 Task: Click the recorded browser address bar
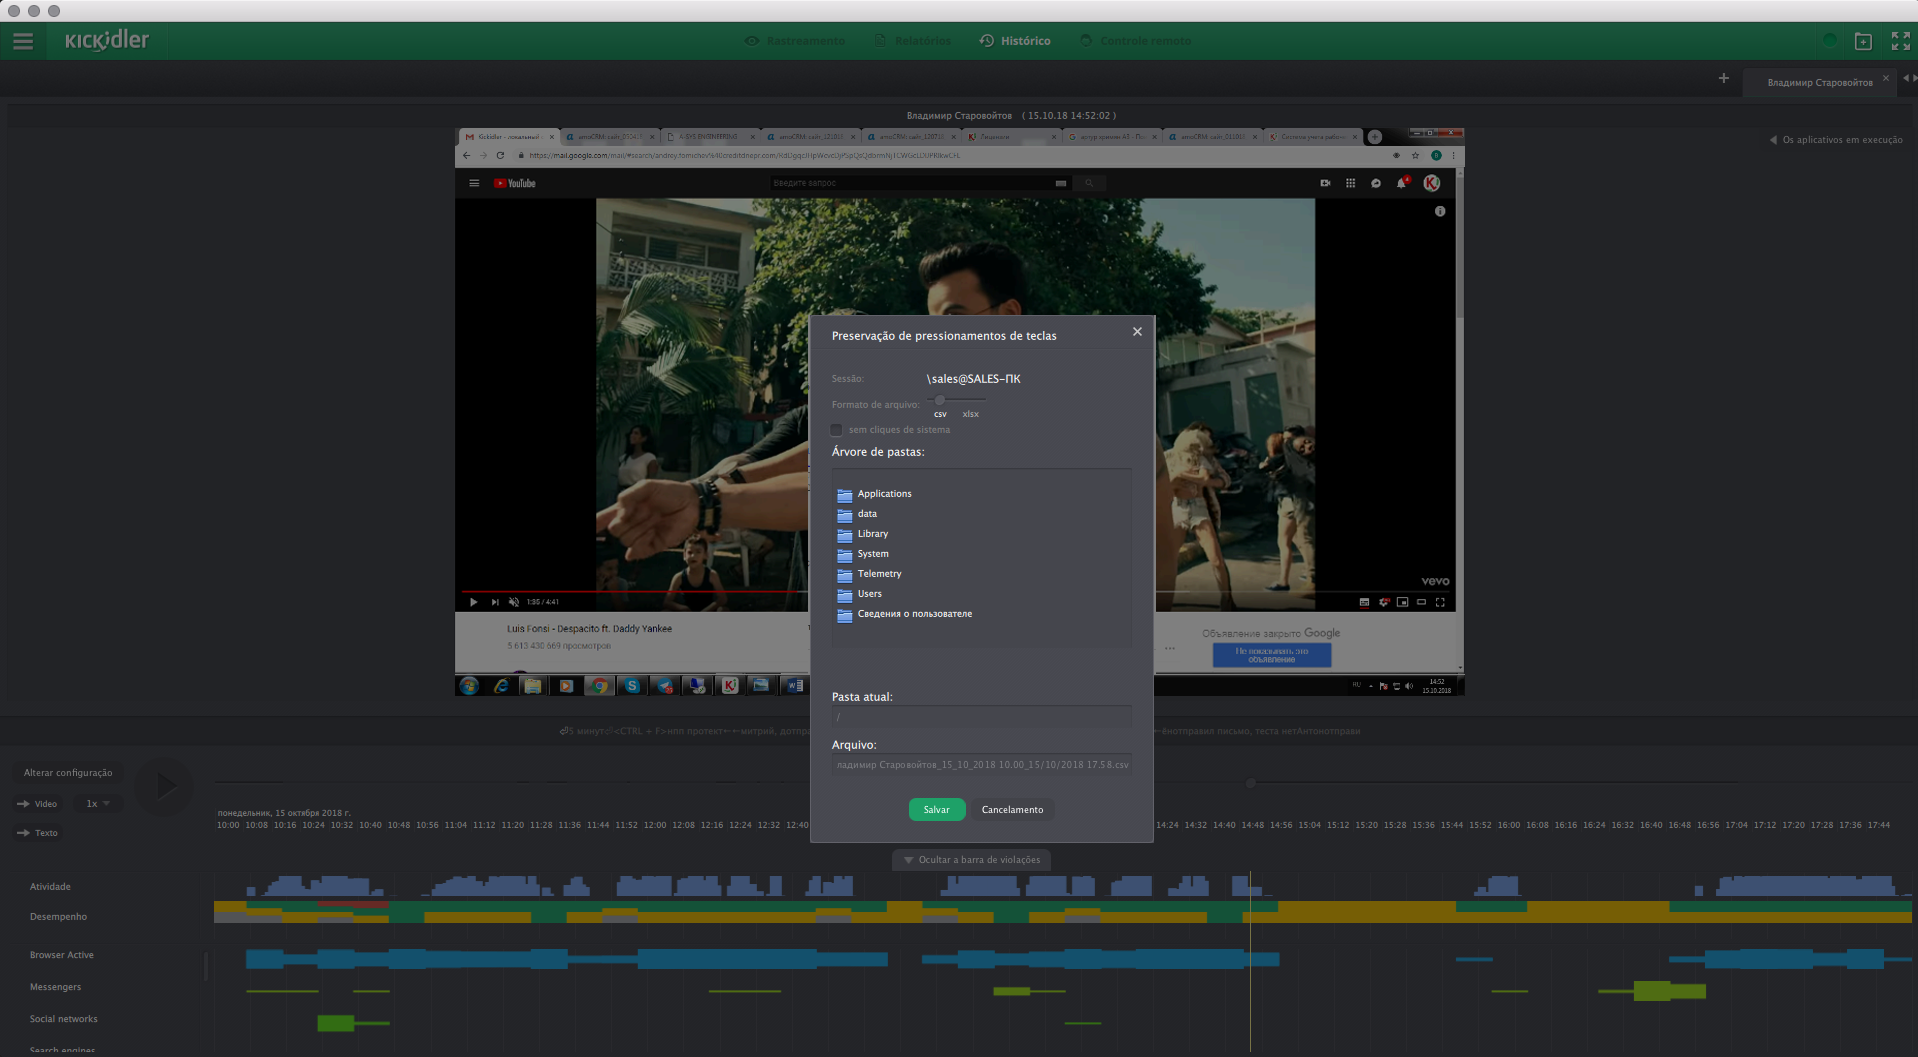(950, 155)
